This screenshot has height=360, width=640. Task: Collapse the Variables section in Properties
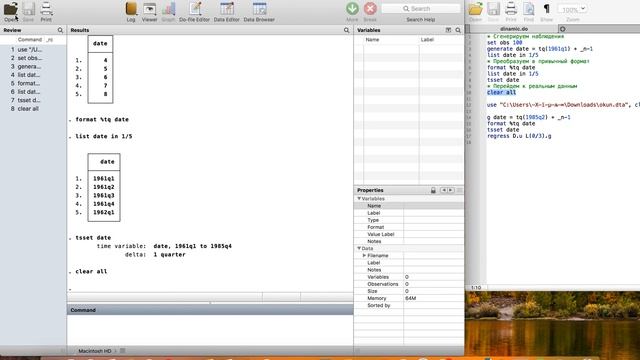tap(359, 198)
